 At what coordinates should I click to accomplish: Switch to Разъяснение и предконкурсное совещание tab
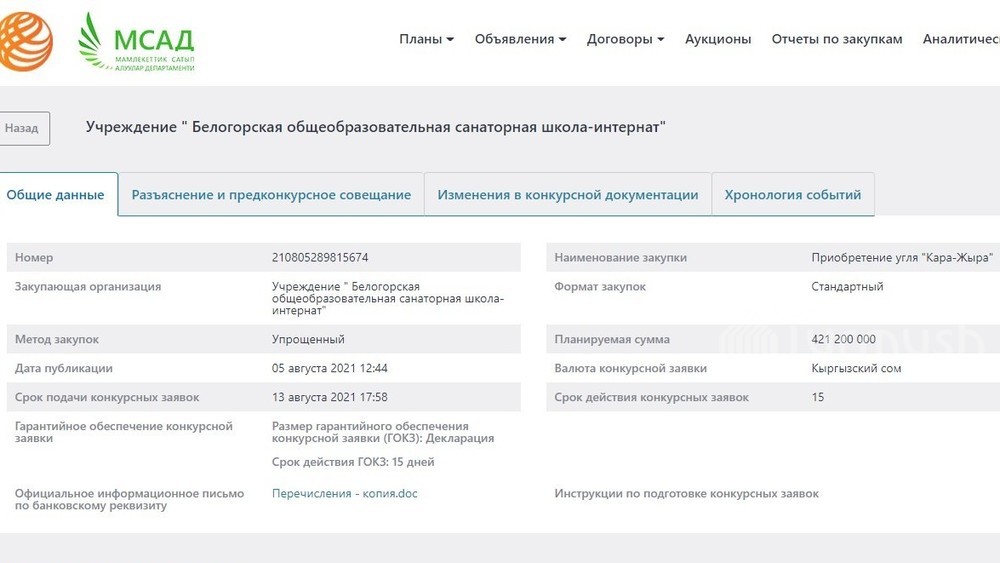[271, 195]
